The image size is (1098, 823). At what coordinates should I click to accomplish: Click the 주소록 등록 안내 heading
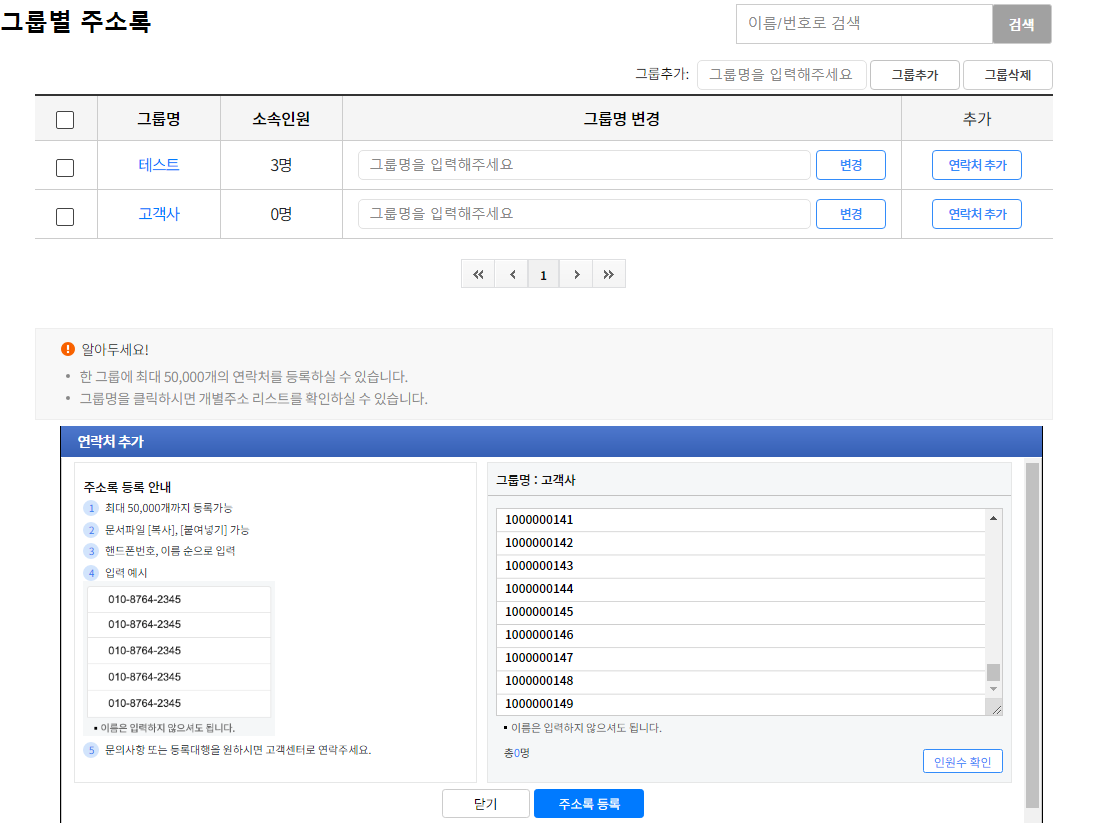coord(127,487)
